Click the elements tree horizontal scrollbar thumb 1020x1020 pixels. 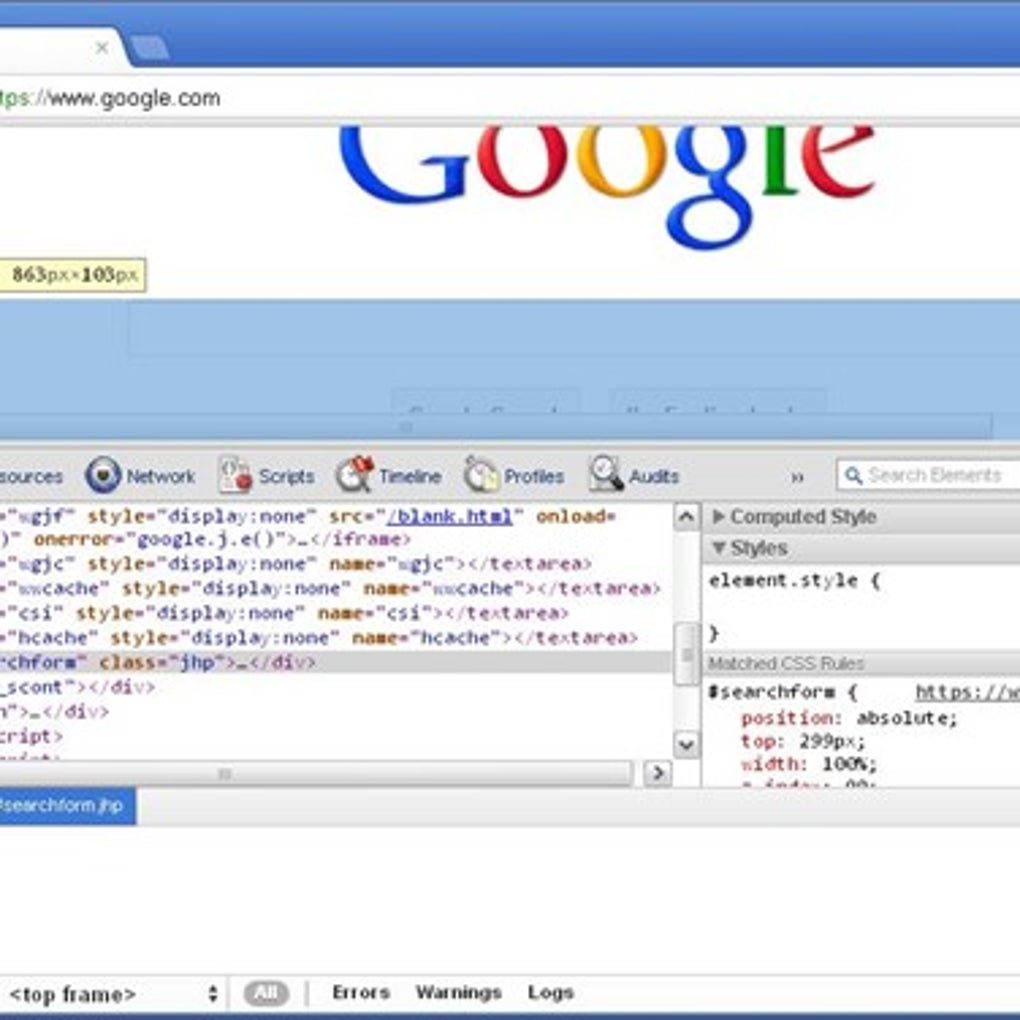pos(315,774)
